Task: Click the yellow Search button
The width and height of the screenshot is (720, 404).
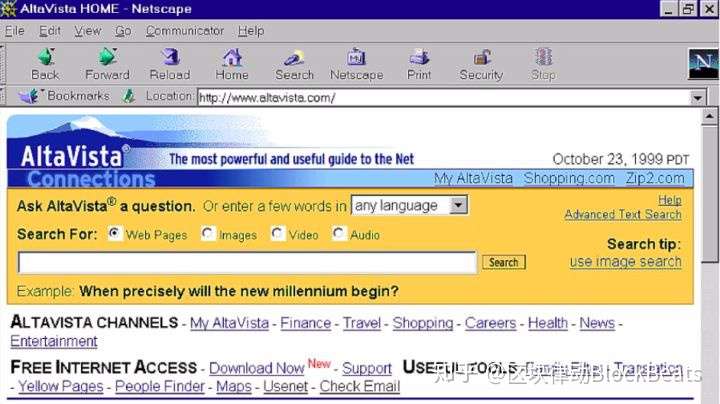Action: 504,262
